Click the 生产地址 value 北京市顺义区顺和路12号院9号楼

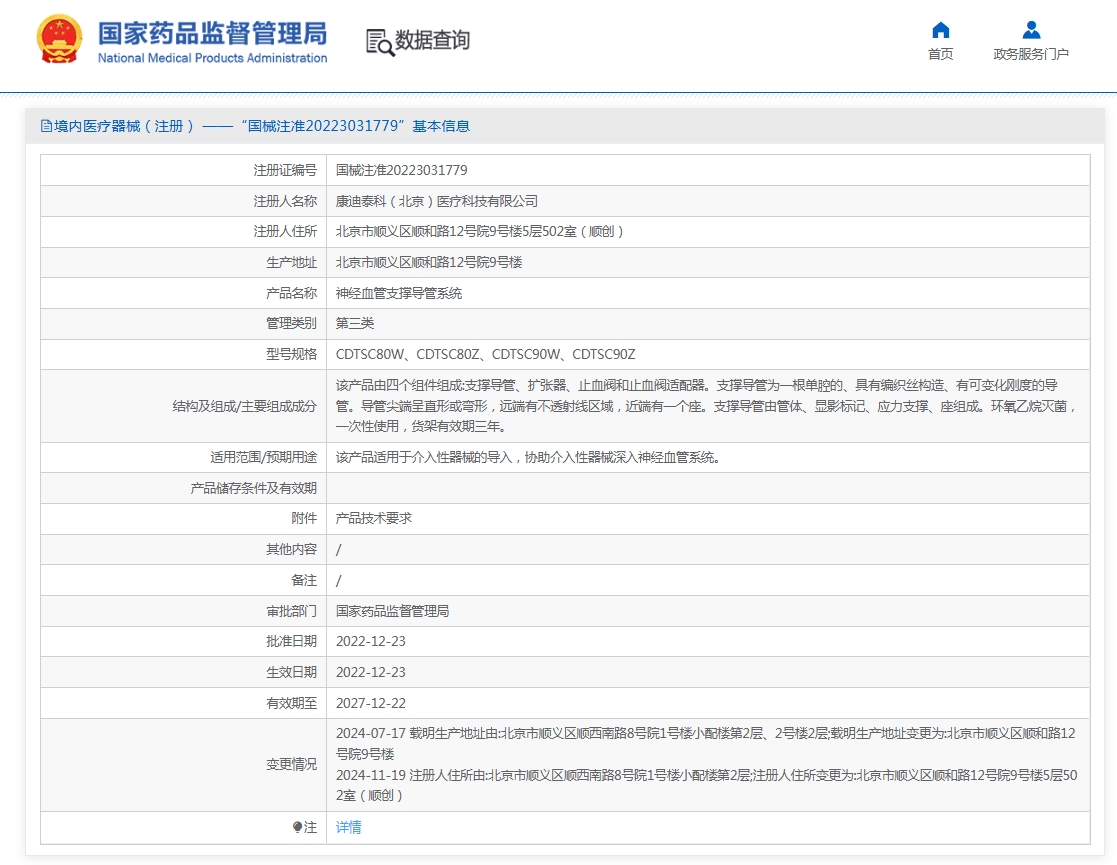click(429, 262)
